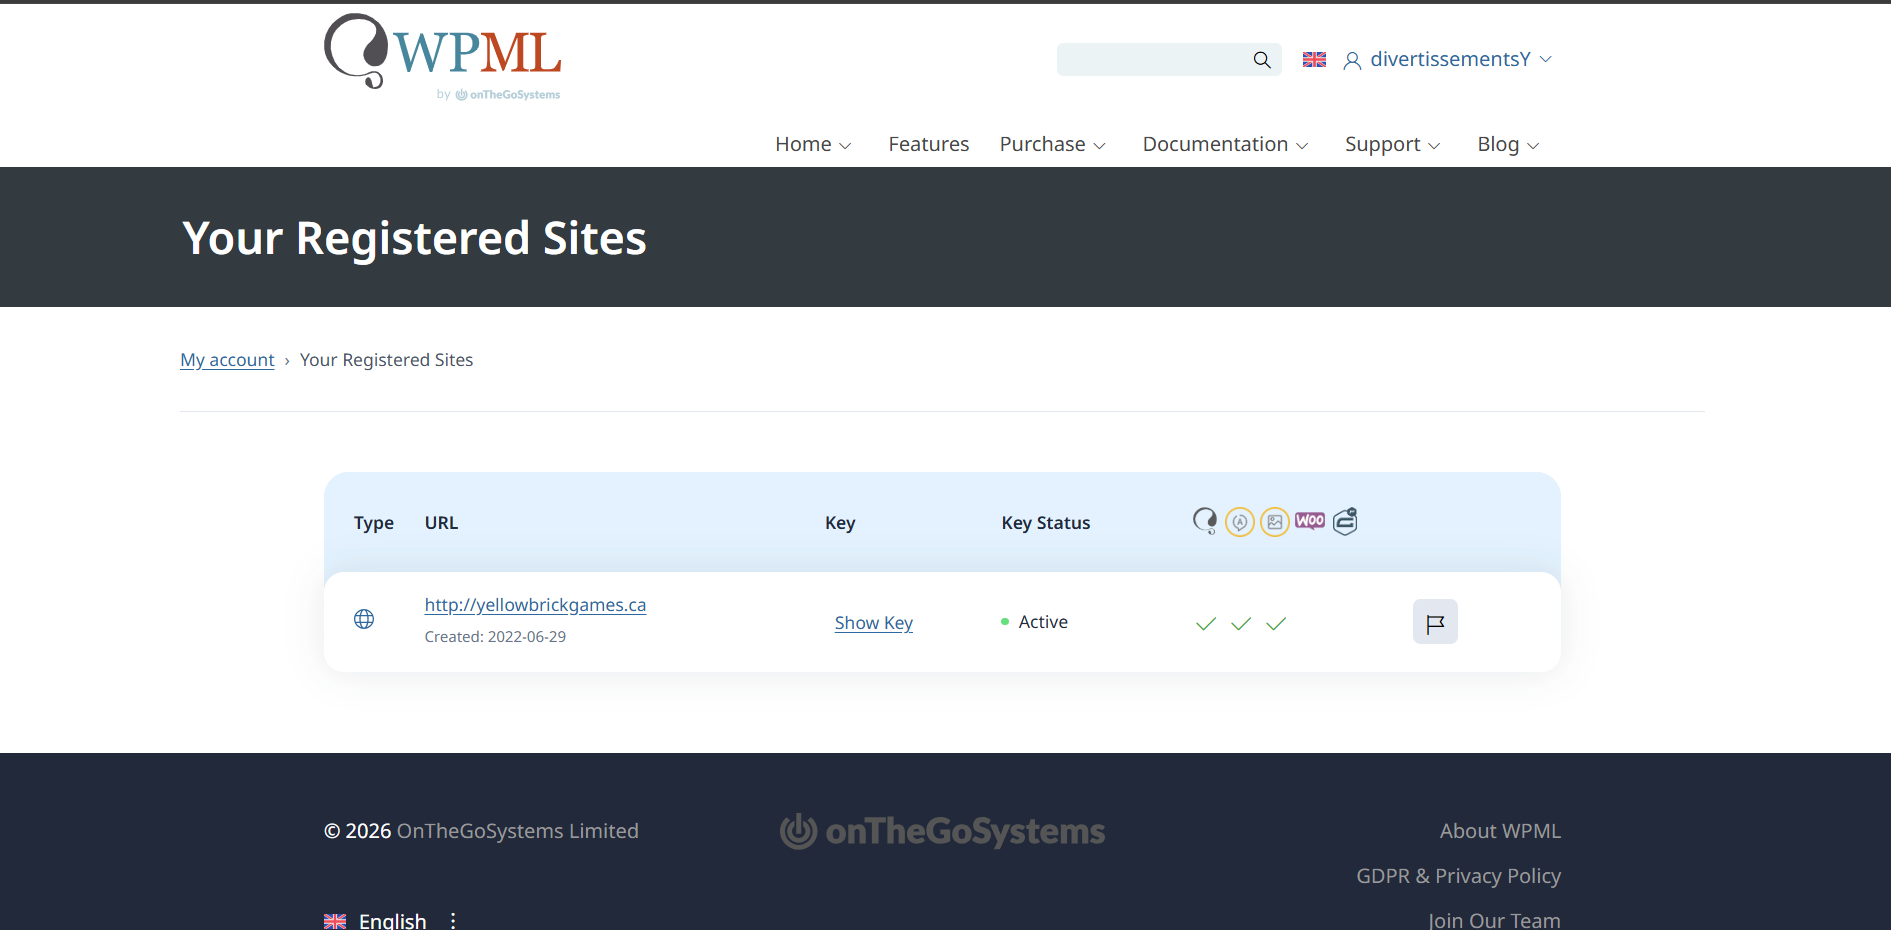
Task: Open the http://yellowbrickgames.ca link
Action: tap(535, 605)
